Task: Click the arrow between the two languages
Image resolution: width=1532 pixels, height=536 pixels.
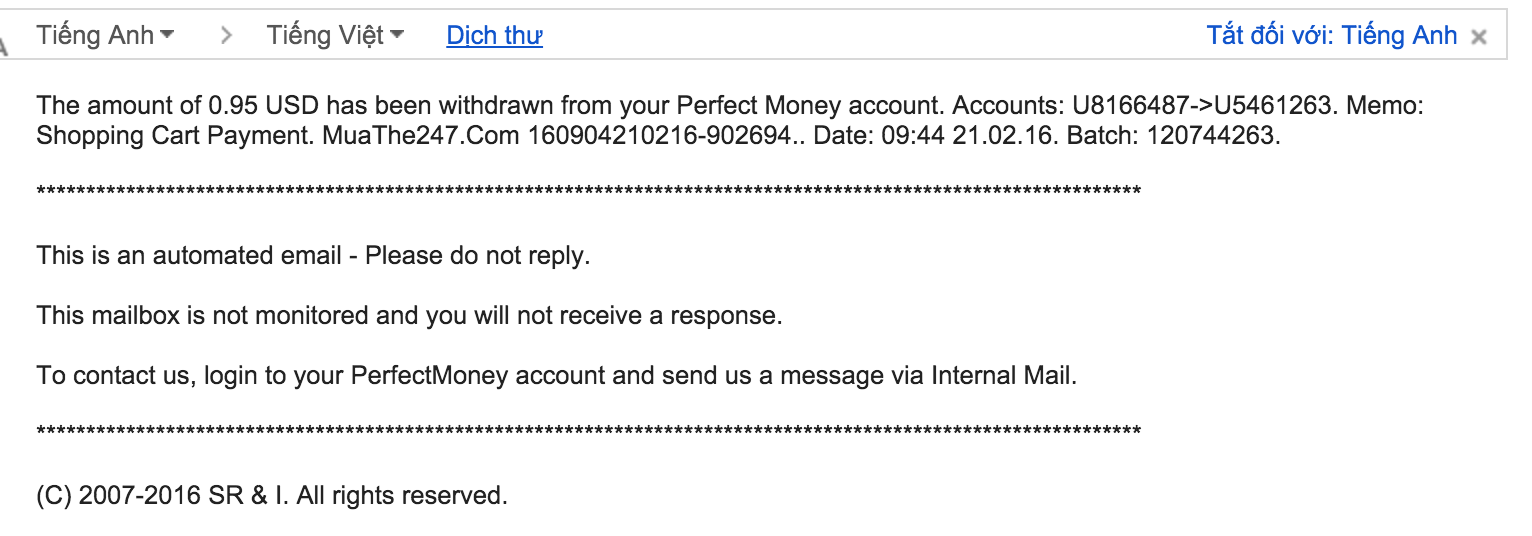Action: 226,36
